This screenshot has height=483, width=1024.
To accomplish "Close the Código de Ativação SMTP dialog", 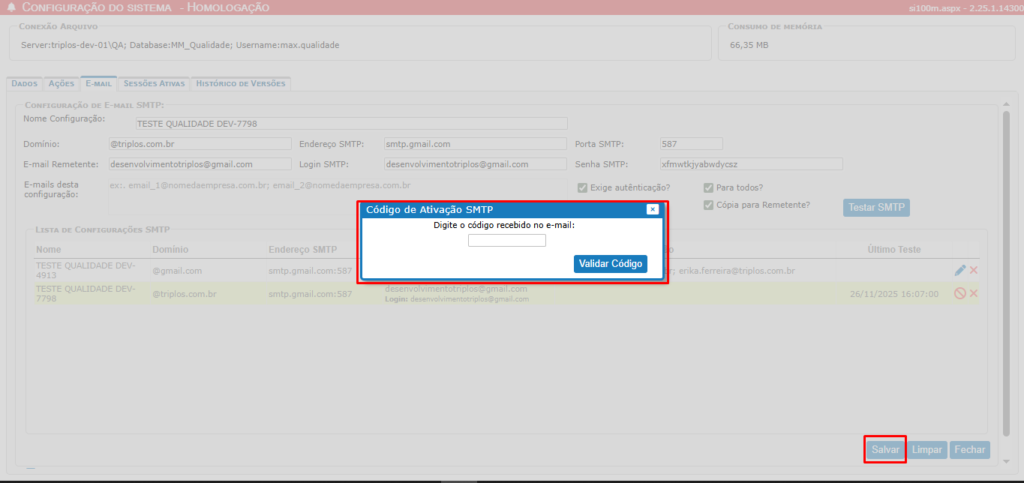I will [x=652, y=209].
